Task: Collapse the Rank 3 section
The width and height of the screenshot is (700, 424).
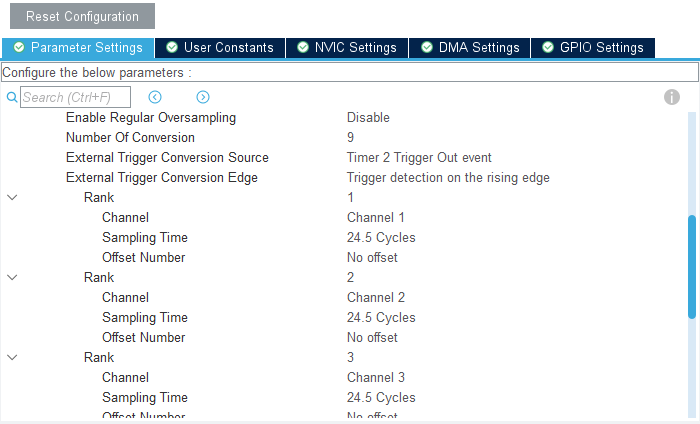Action: [x=12, y=357]
